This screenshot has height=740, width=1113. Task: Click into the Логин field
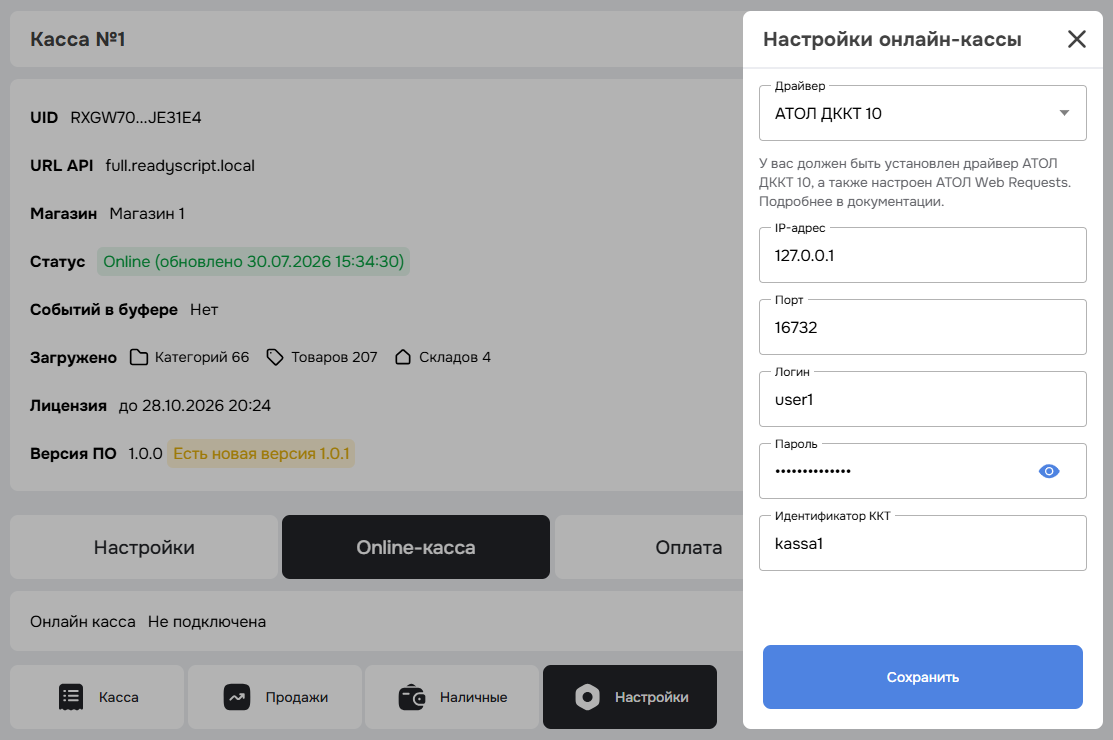(x=923, y=399)
